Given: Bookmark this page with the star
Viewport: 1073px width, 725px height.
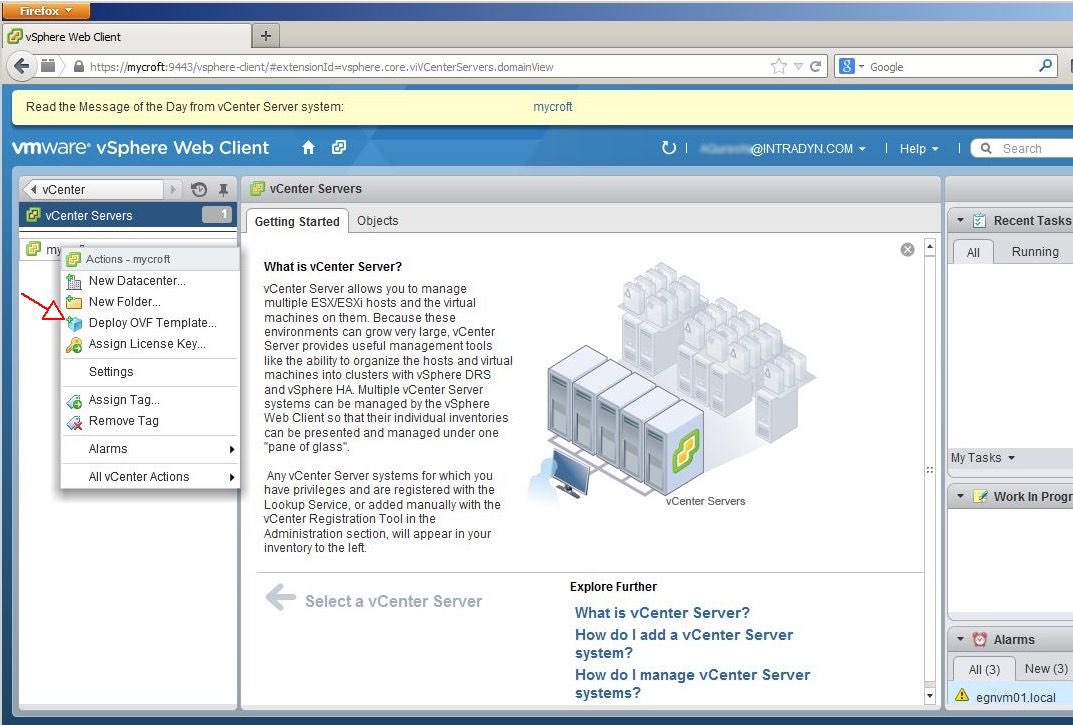Looking at the screenshot, I should point(779,66).
